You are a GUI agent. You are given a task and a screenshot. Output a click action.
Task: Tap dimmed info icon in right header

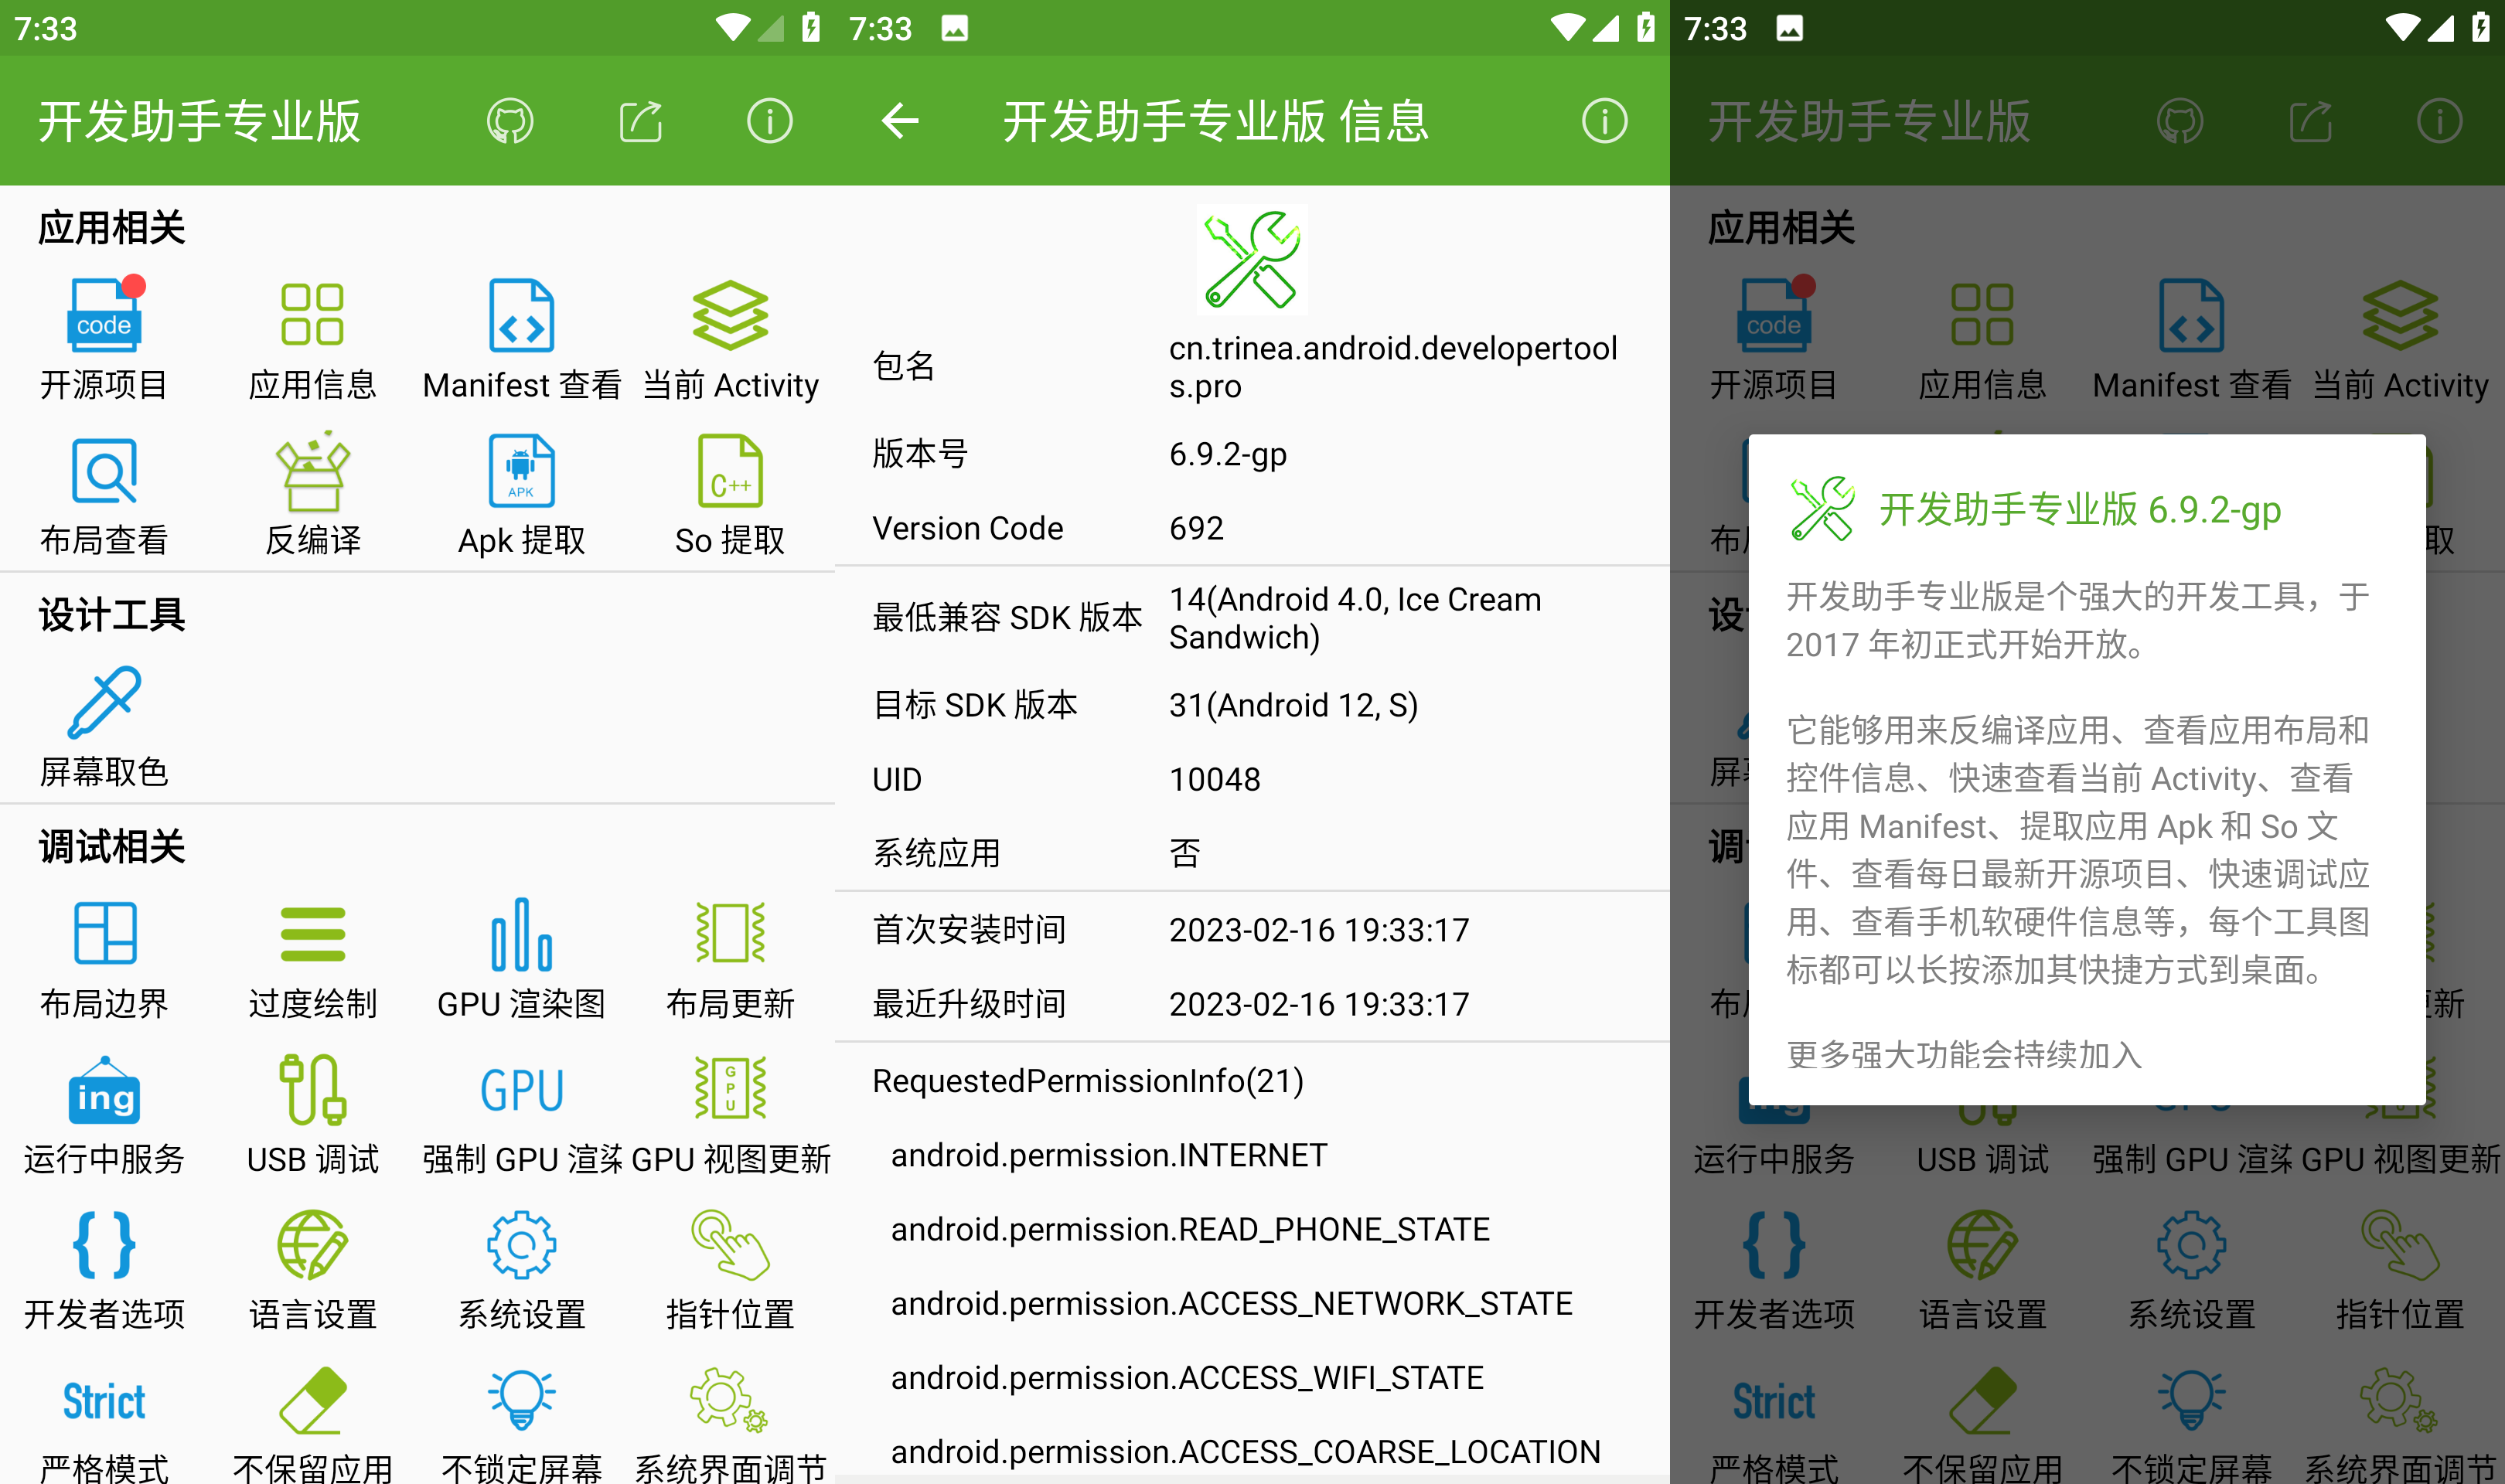2440,121
